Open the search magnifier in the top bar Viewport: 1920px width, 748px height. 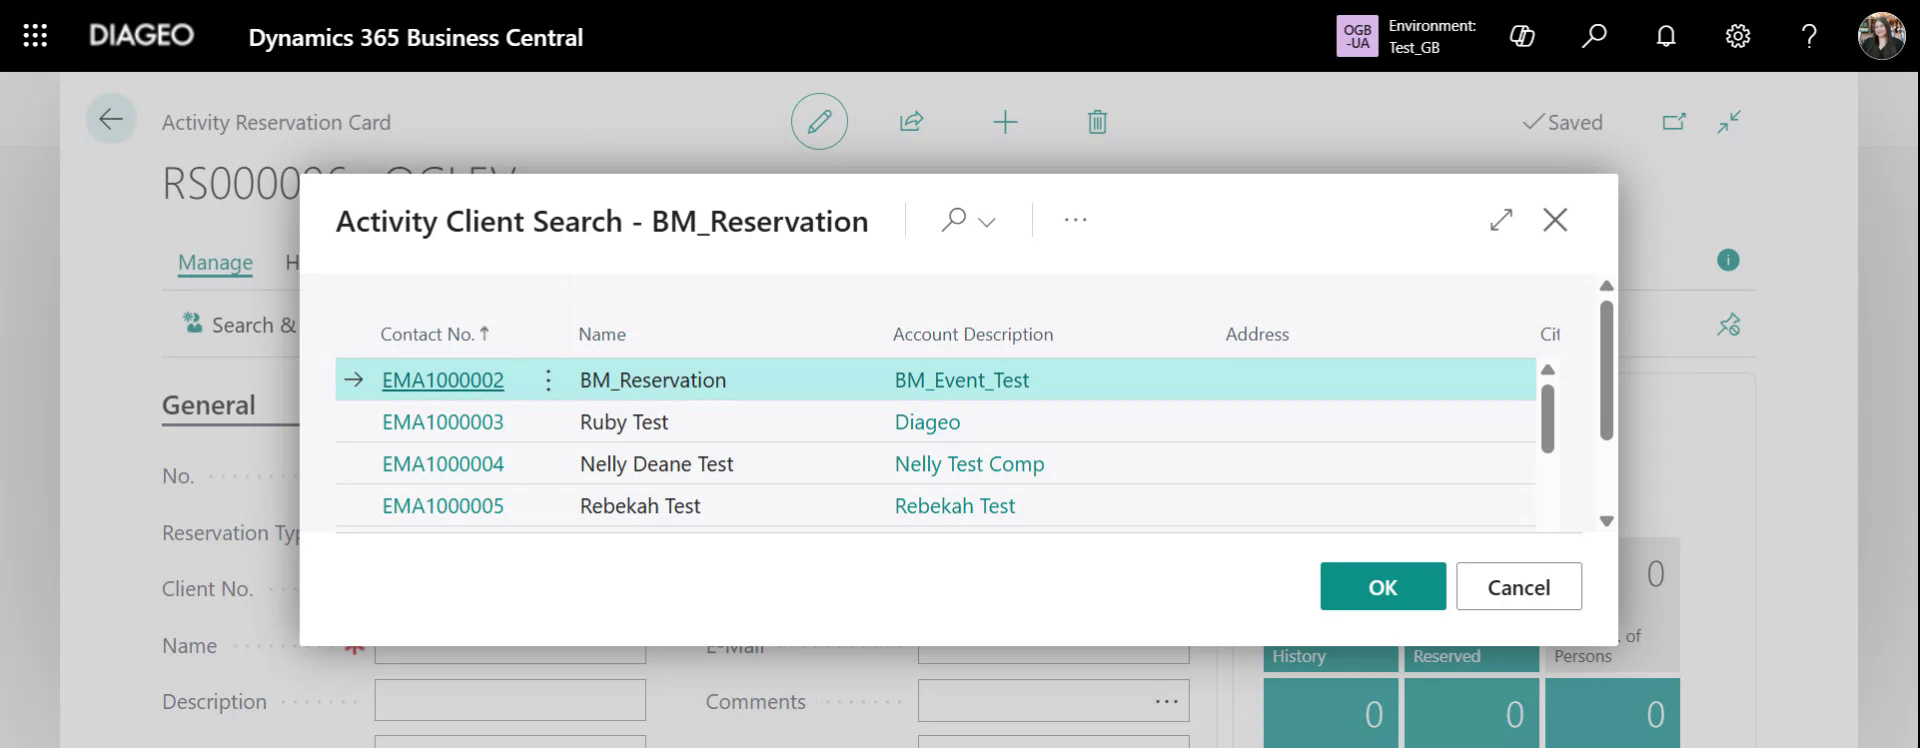pyautogui.click(x=1594, y=36)
